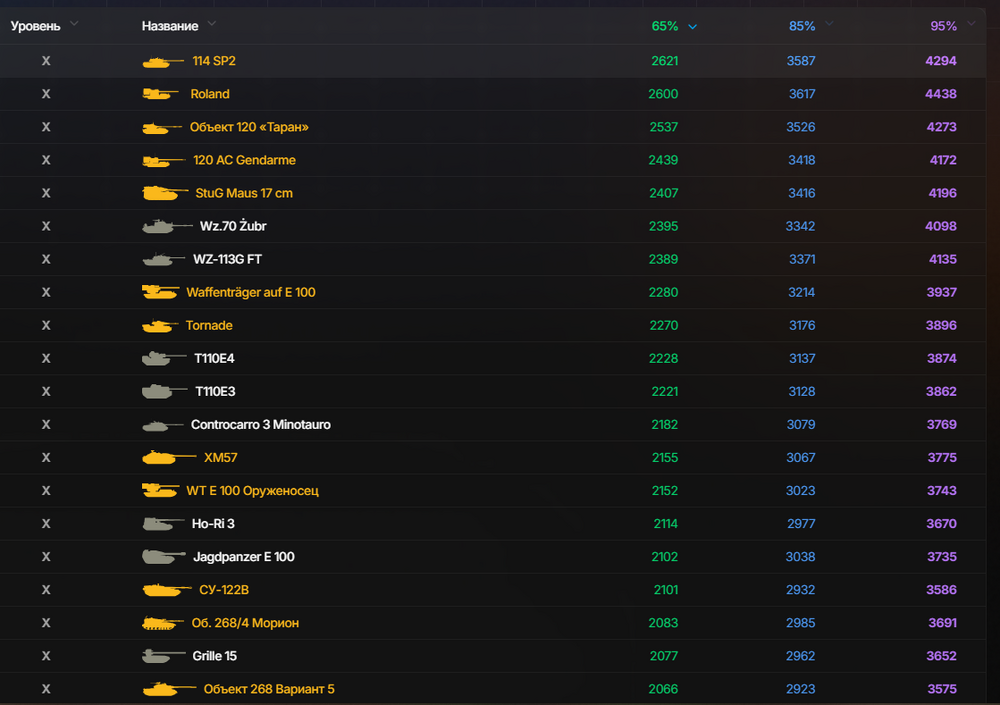Click the T110E4 tank icon
The height and width of the screenshot is (705, 1000).
[x=164, y=359]
